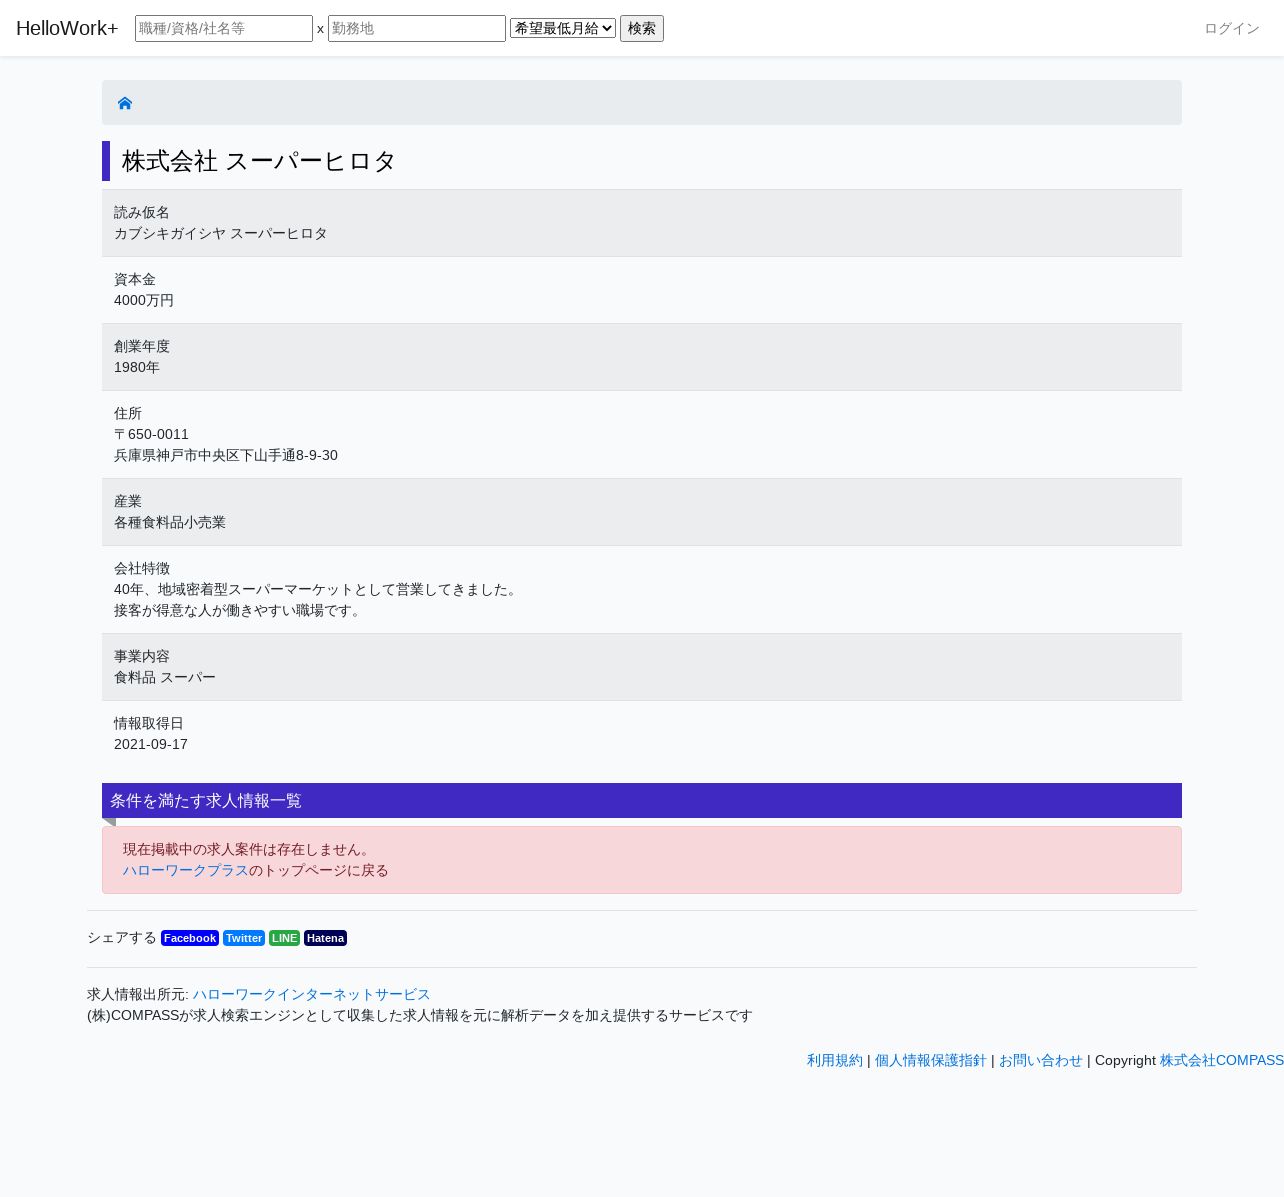Click the line 接客が得意な人が働きやすい職場です。
Viewport: 1284px width, 1197px height.
pyautogui.click(x=240, y=610)
